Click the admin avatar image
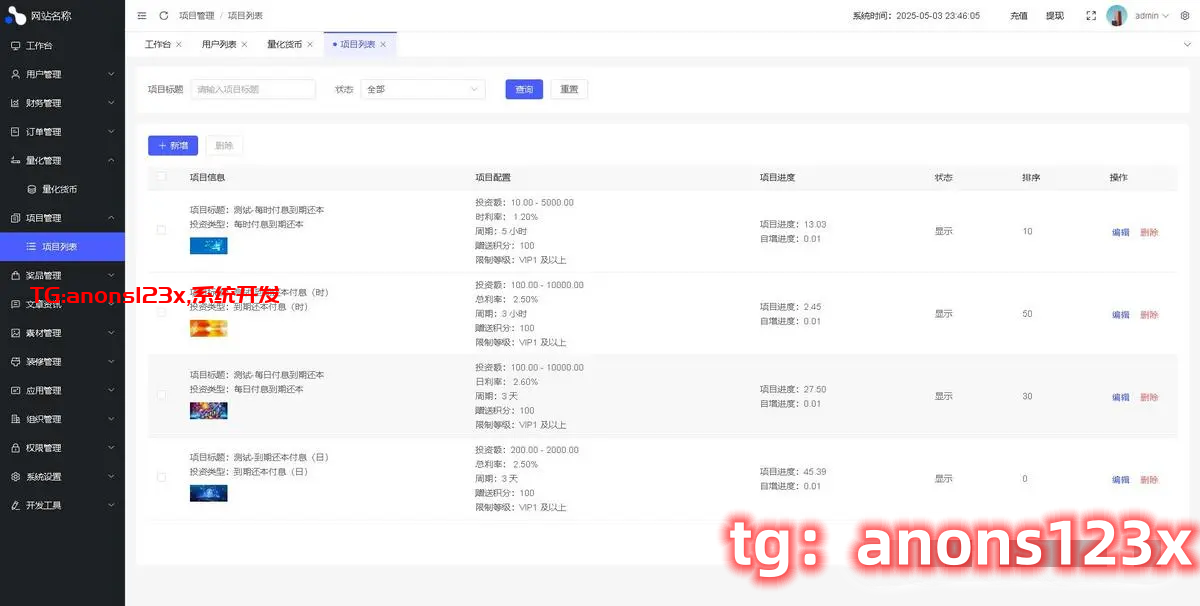Viewport: 1200px width, 606px height. click(x=1117, y=16)
